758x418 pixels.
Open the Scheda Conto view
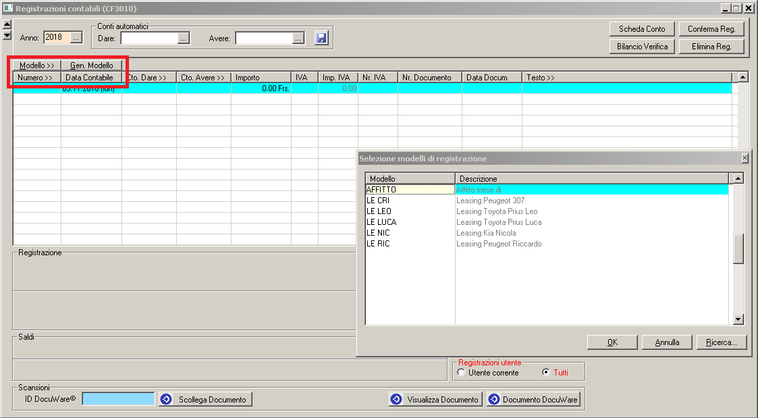641,29
